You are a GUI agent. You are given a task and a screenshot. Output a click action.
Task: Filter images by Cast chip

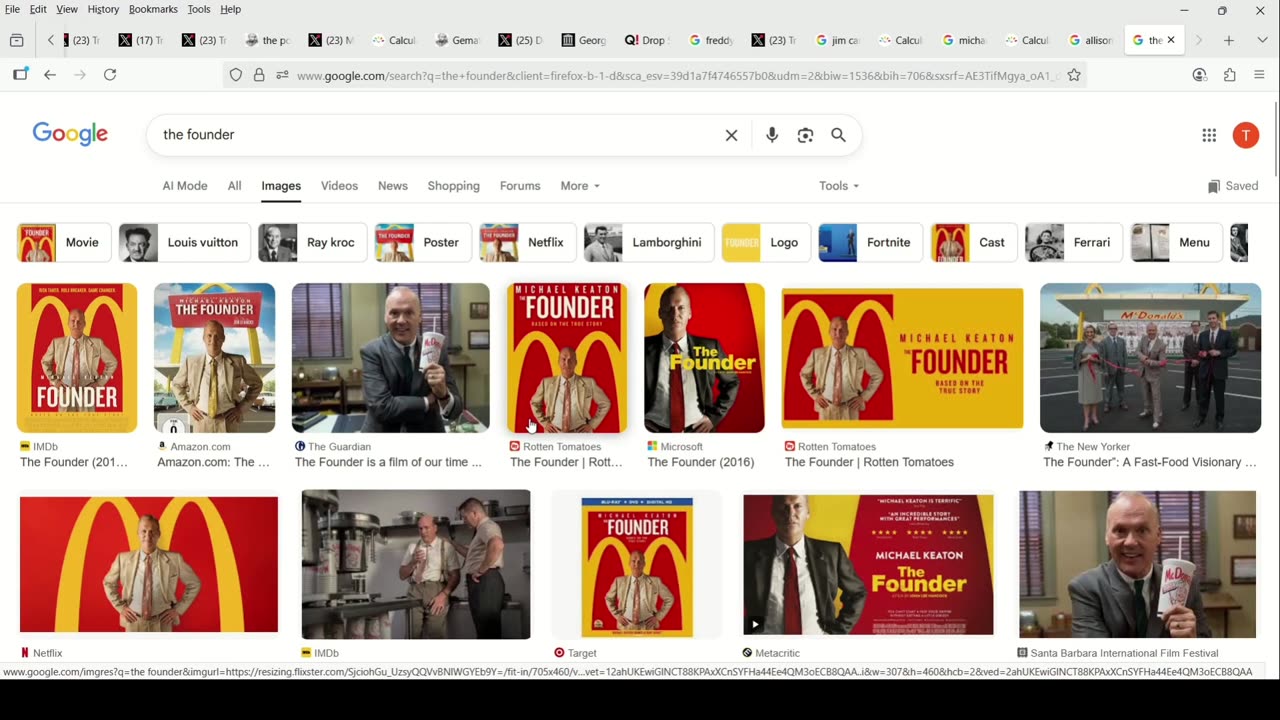click(974, 243)
